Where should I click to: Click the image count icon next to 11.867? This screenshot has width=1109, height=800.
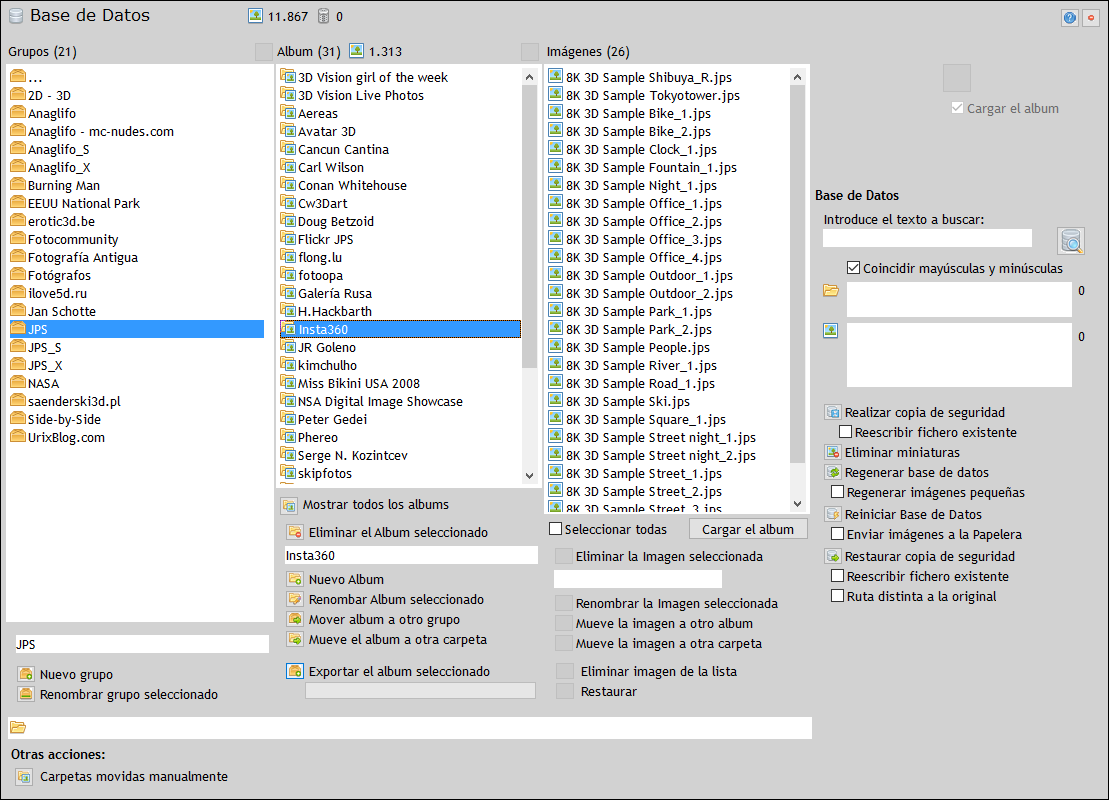click(255, 16)
